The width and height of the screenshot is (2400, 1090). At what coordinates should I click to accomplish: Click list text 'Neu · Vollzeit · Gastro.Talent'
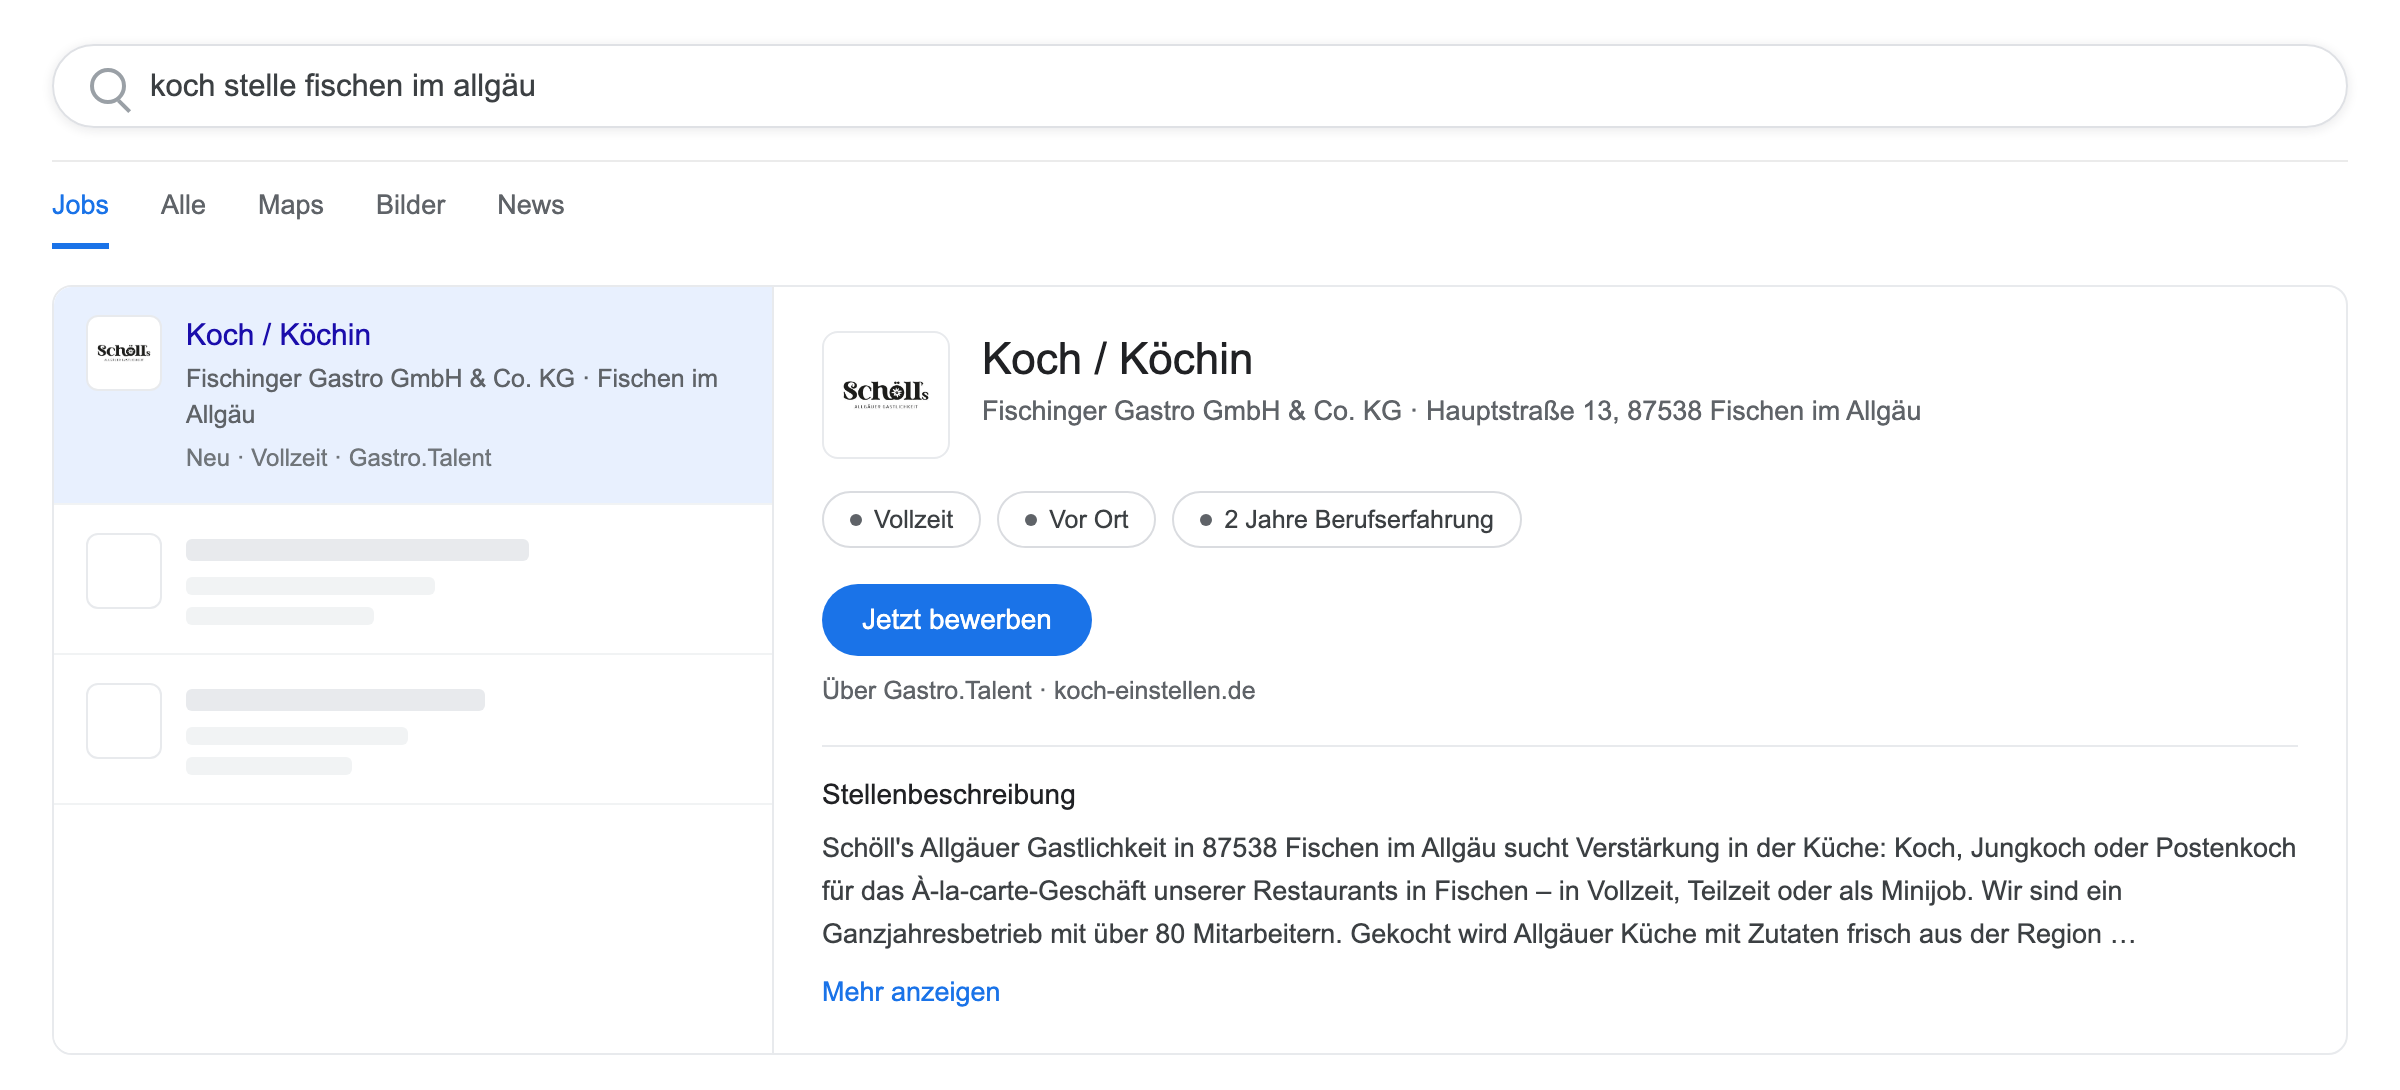tap(338, 458)
